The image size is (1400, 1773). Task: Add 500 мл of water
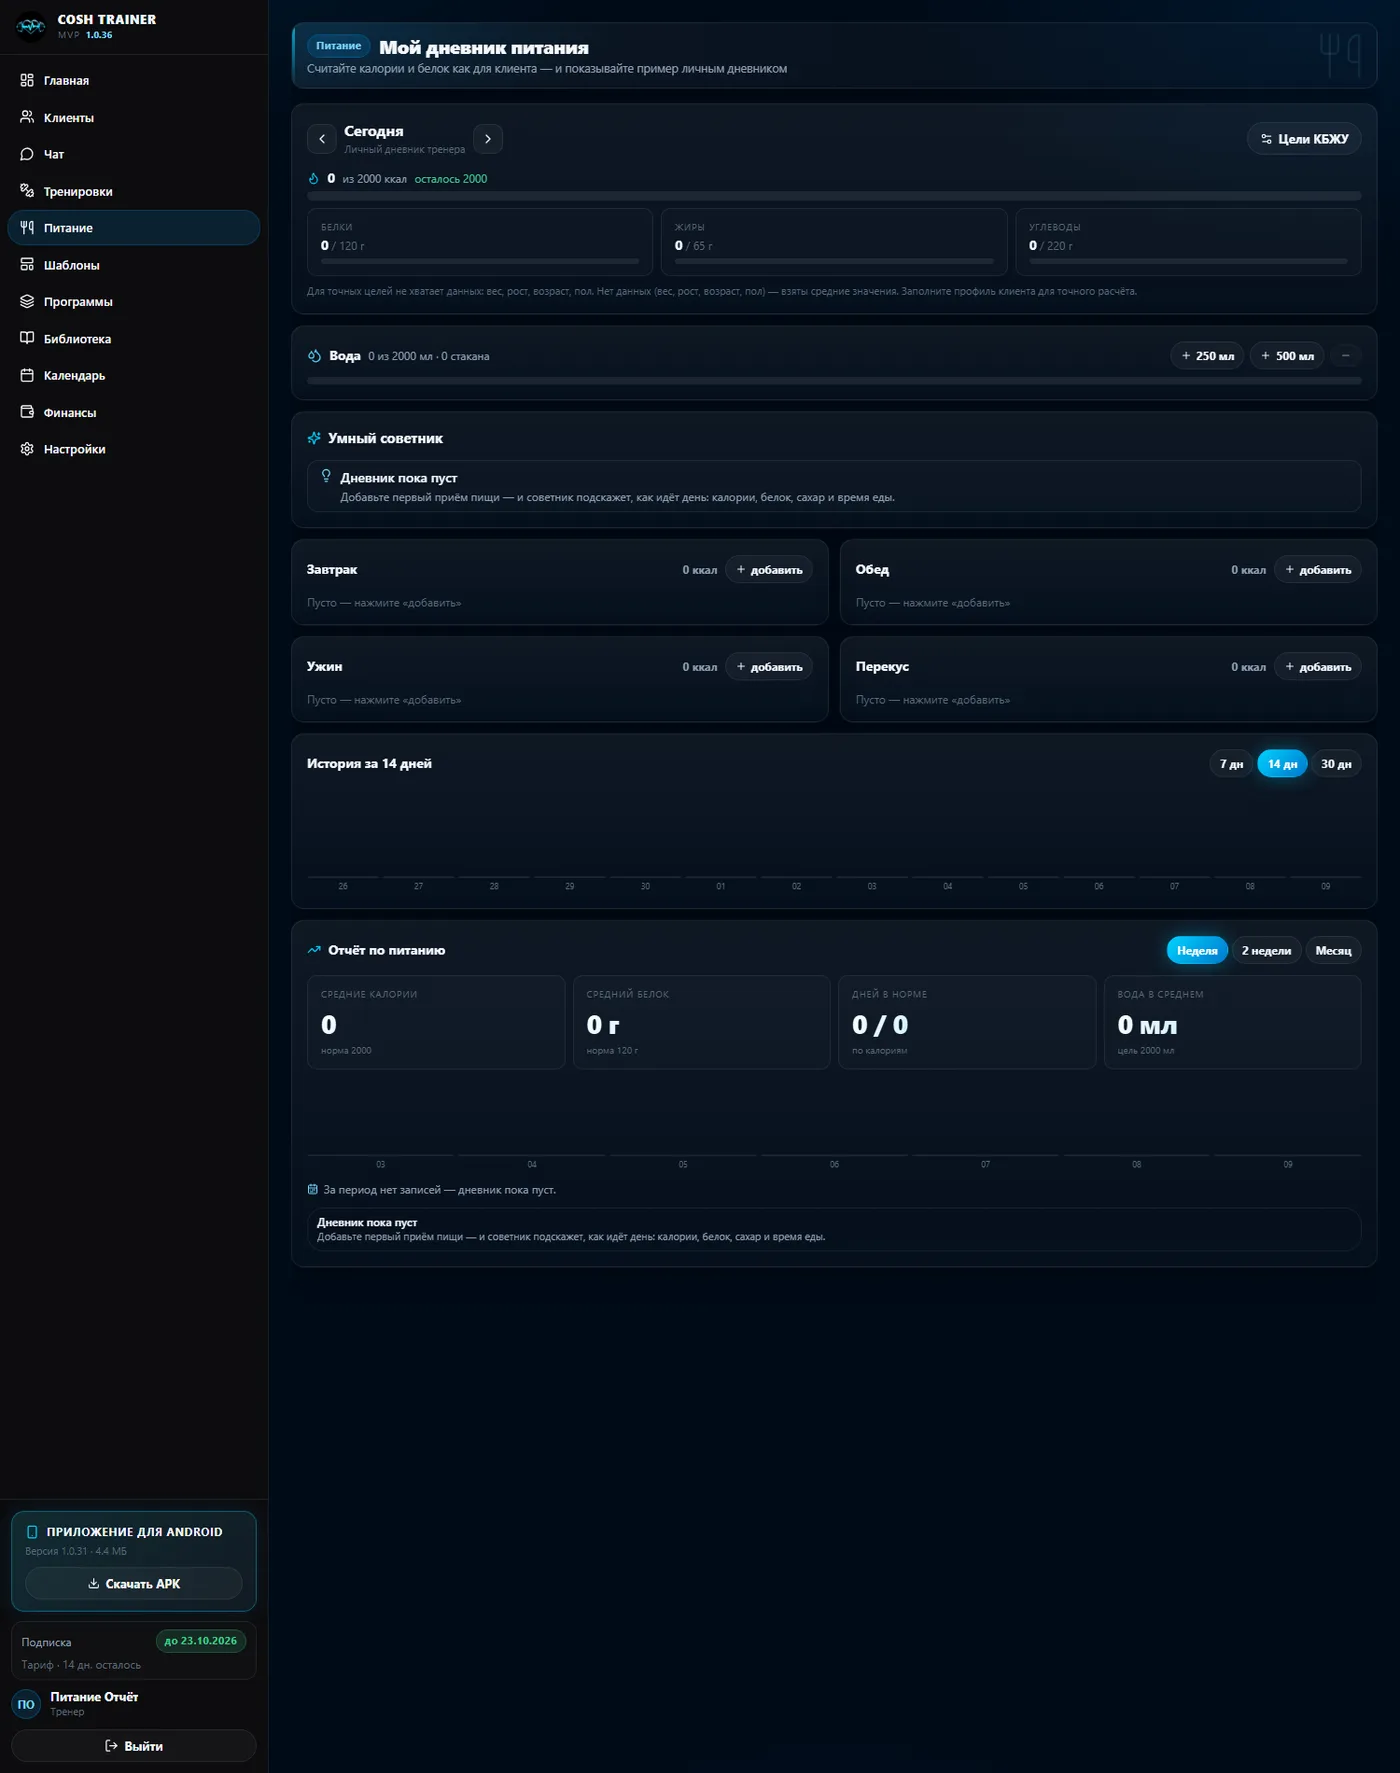point(1287,356)
